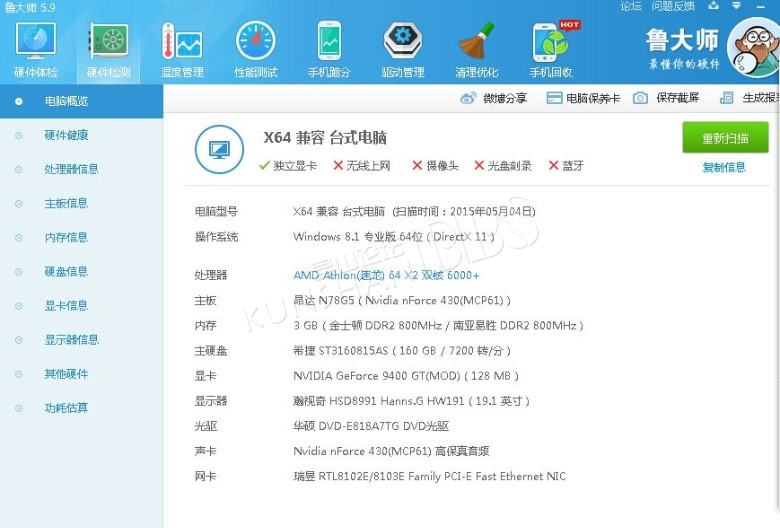
Task: Open the title bar dropdown menu arrow
Action: point(736,5)
